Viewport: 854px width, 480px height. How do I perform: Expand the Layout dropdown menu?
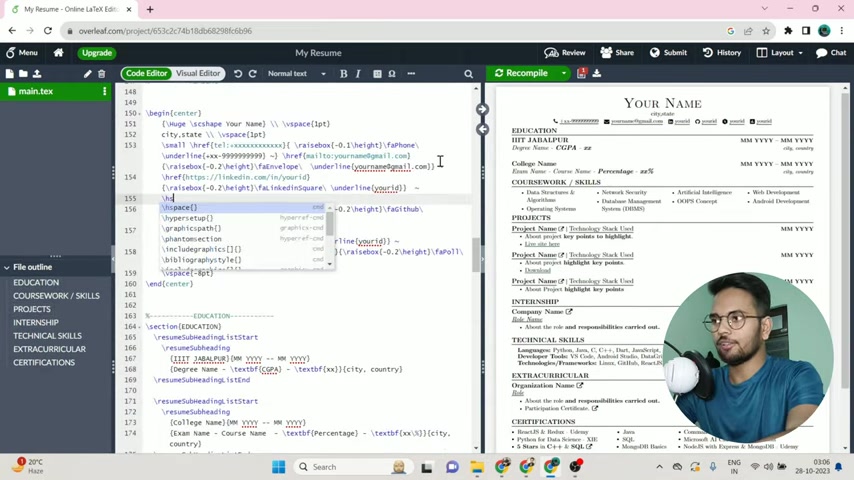(x=787, y=53)
